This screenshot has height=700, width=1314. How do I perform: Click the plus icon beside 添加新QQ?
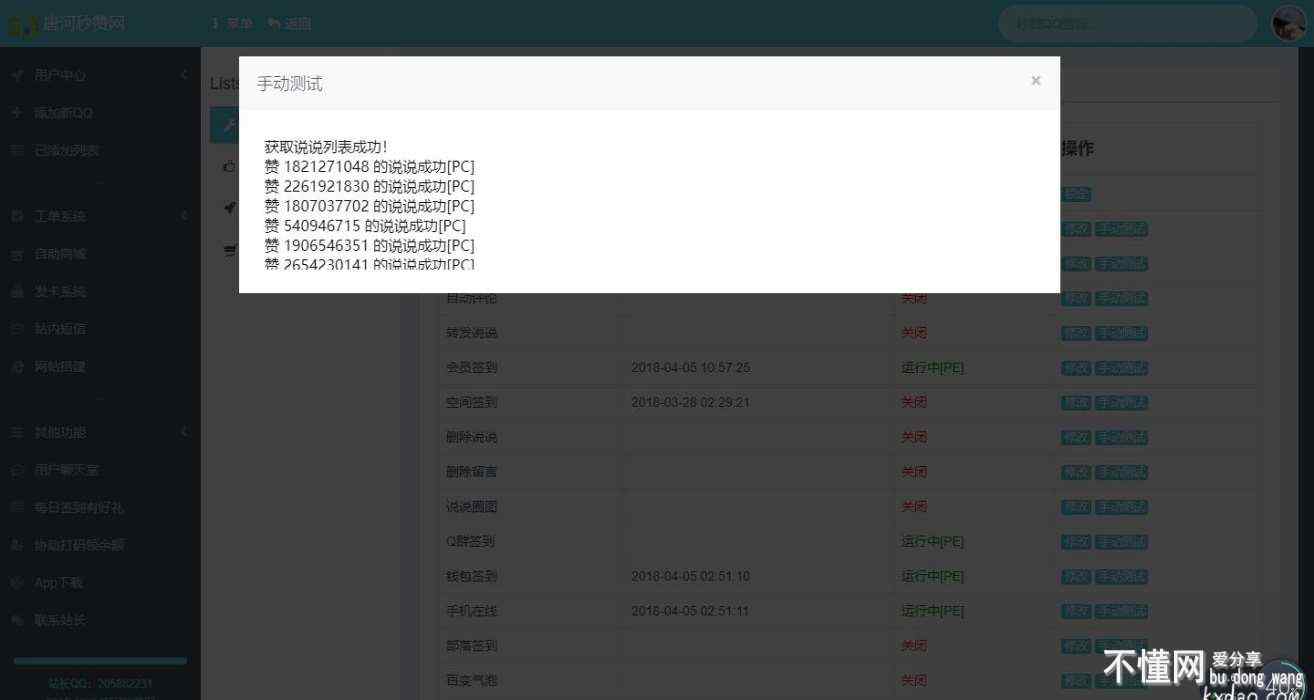(17, 113)
